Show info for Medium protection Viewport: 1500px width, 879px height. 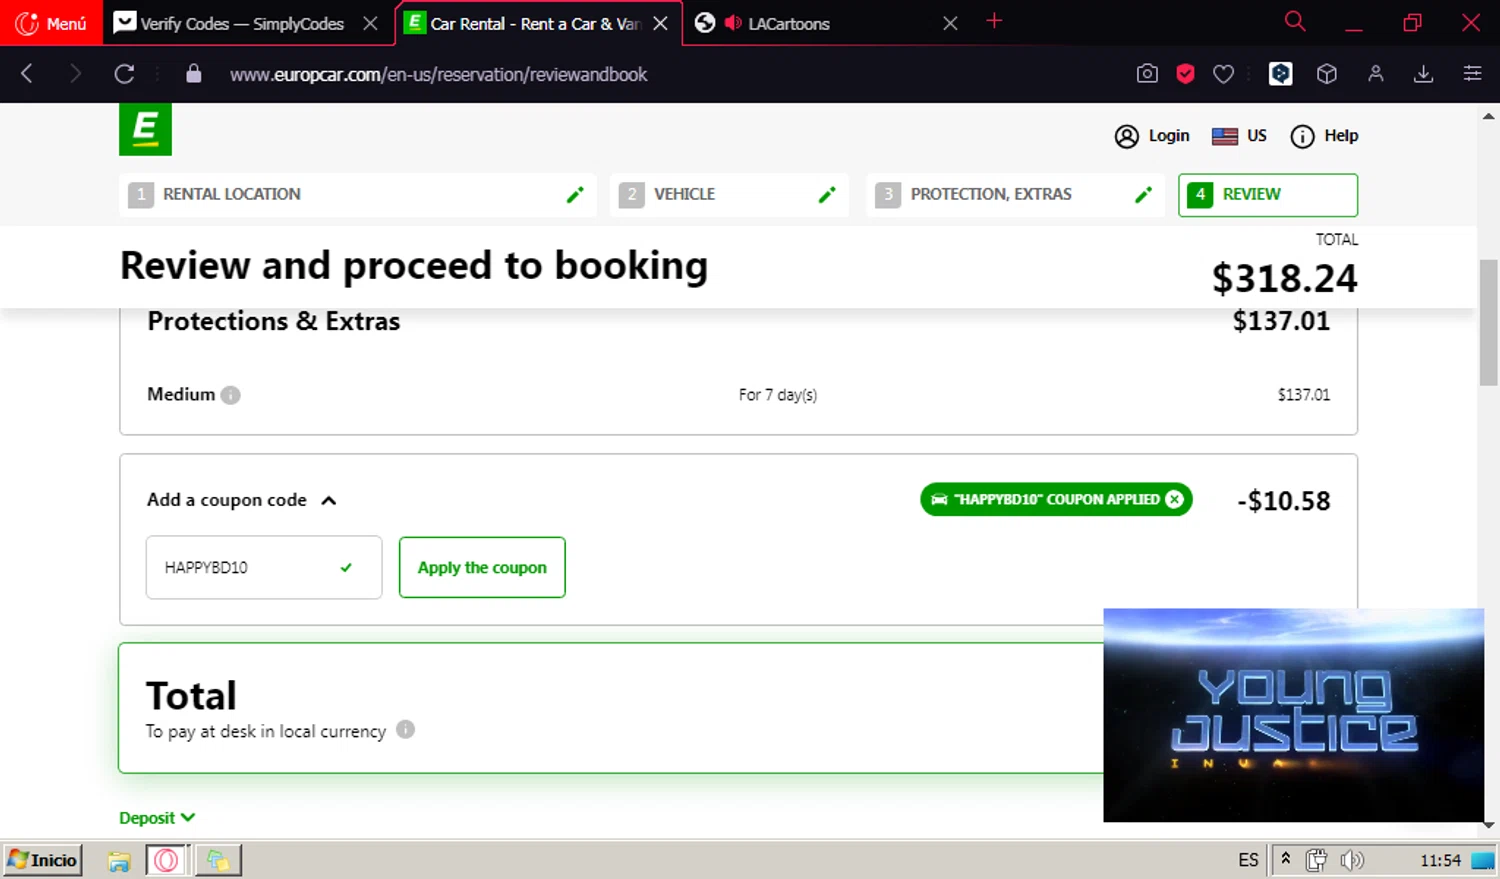(231, 395)
